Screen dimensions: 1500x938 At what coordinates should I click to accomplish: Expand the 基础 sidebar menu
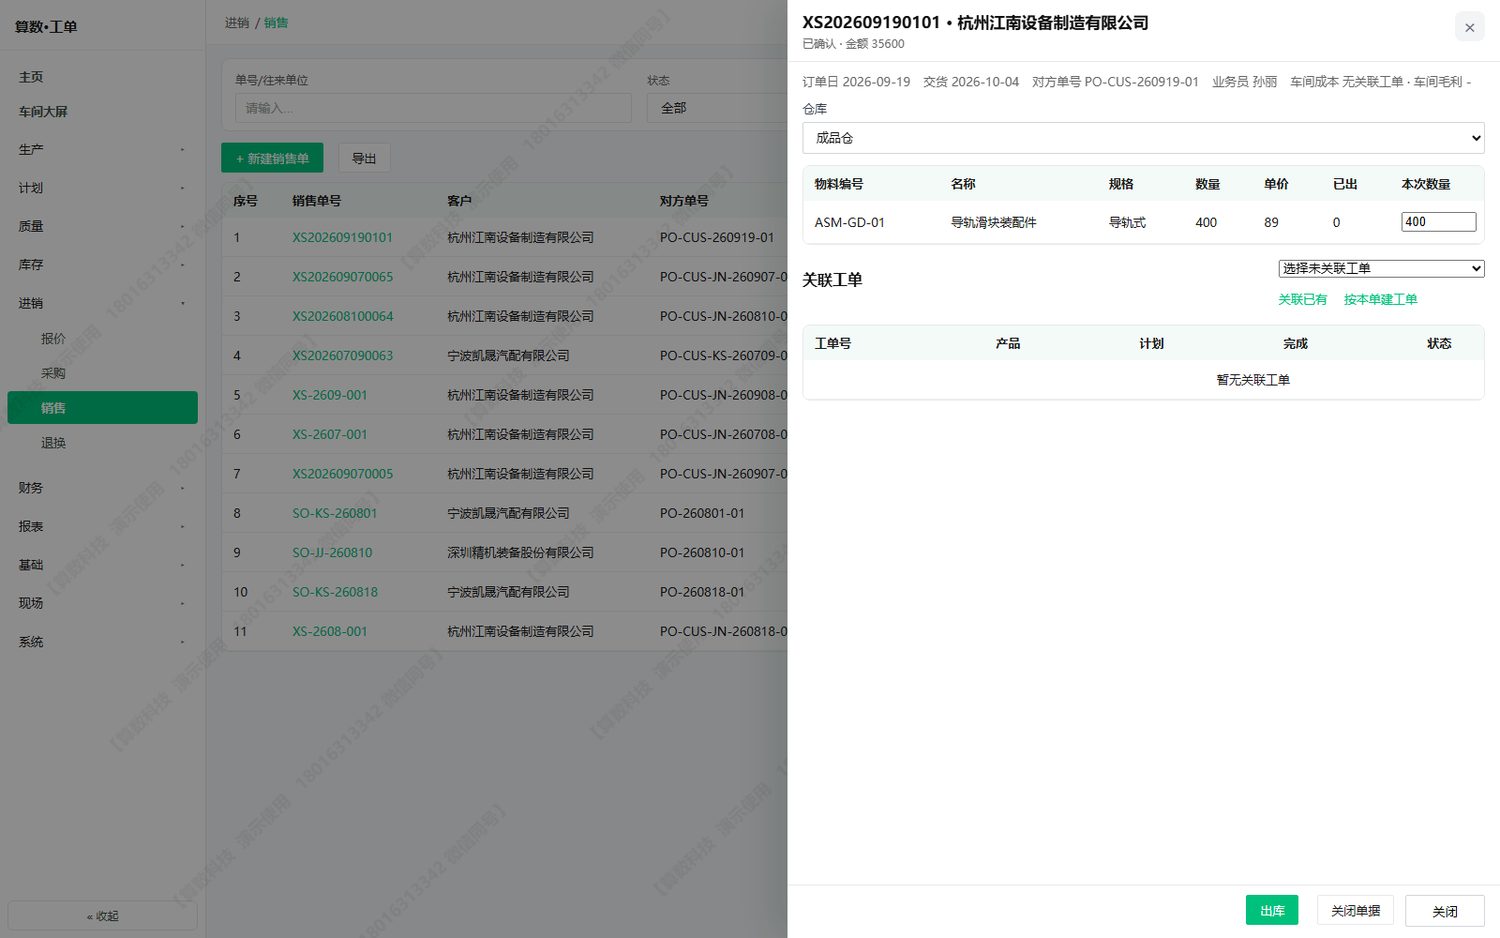[x=102, y=565]
